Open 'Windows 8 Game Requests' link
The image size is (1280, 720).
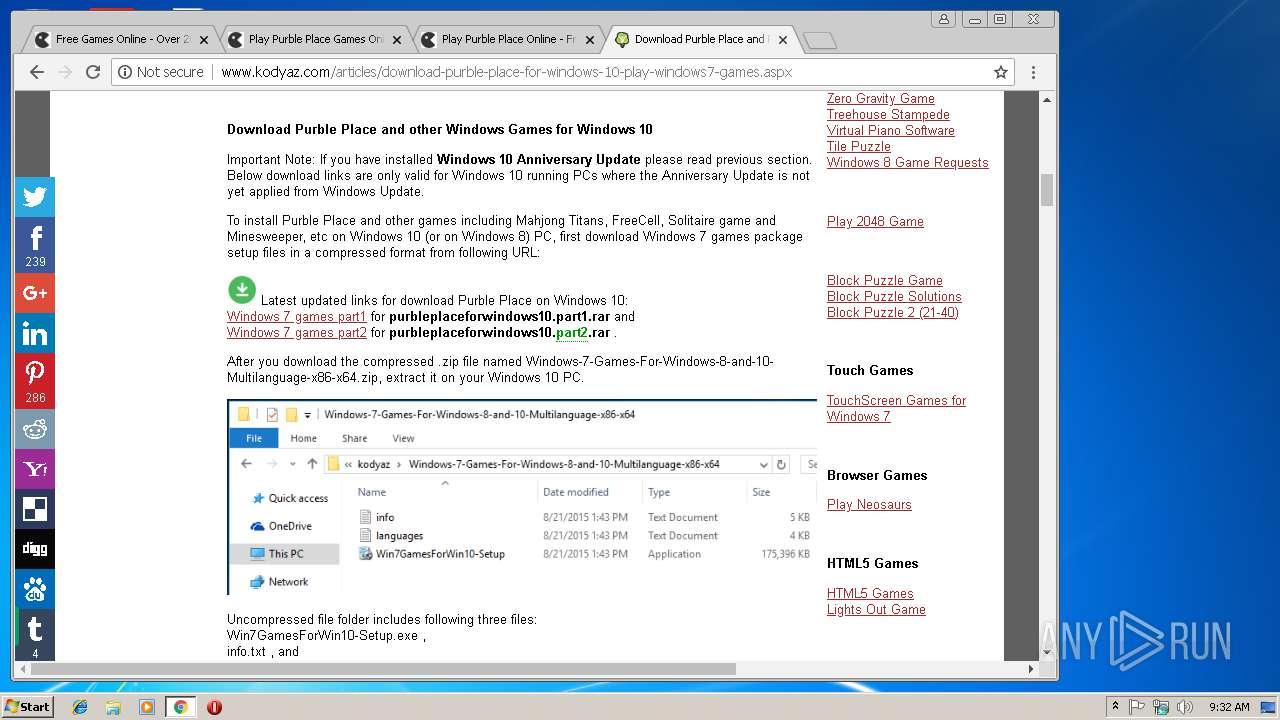[x=908, y=163]
